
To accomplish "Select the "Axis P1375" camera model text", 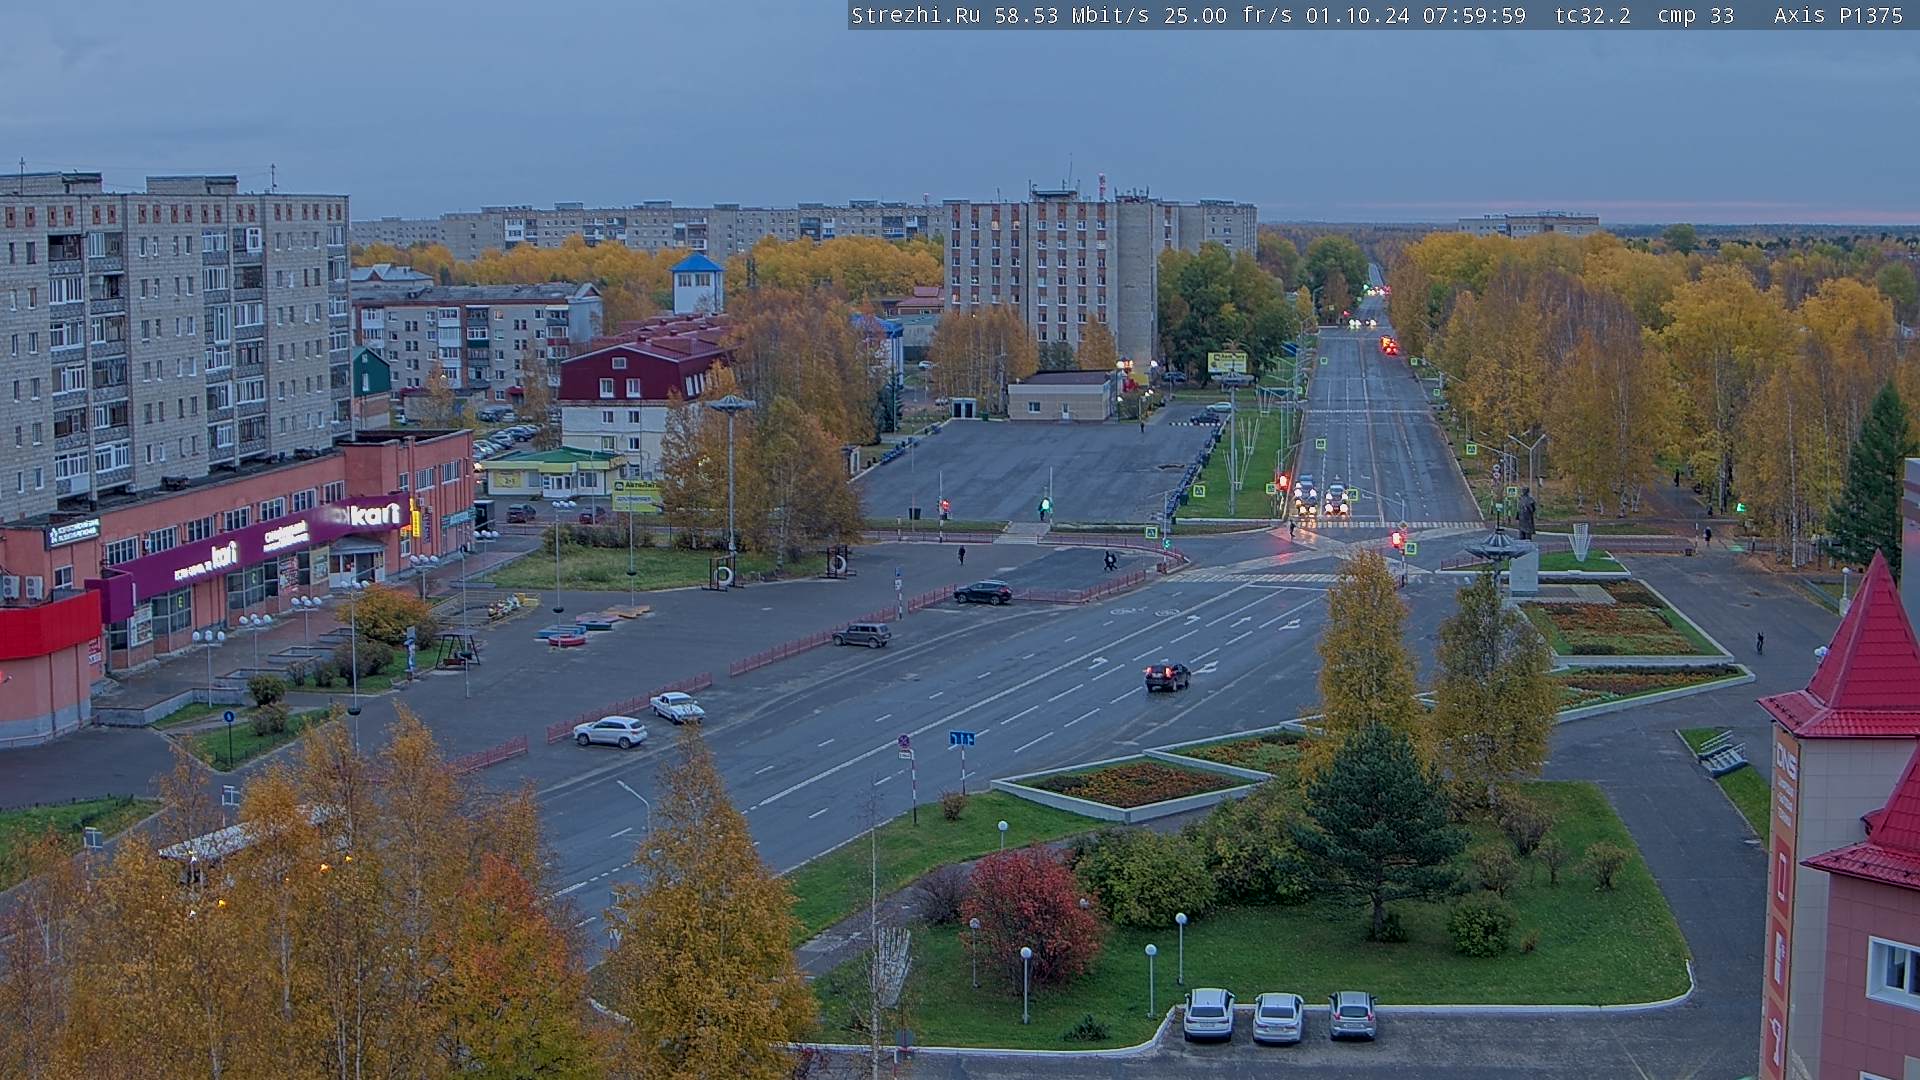I will coord(1838,16).
